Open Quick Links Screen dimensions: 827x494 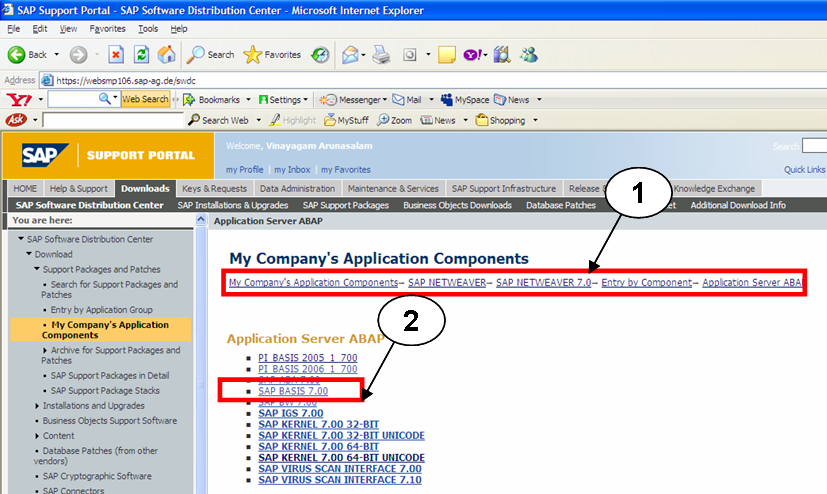(x=804, y=170)
